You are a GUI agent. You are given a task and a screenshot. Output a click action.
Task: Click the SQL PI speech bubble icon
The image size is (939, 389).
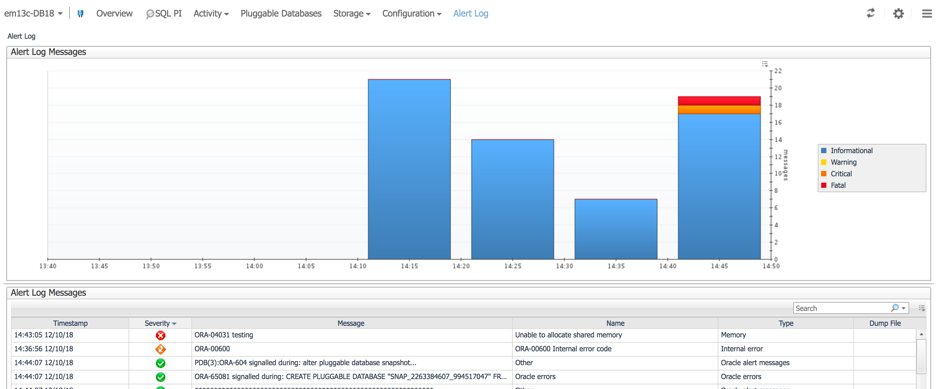pos(150,14)
